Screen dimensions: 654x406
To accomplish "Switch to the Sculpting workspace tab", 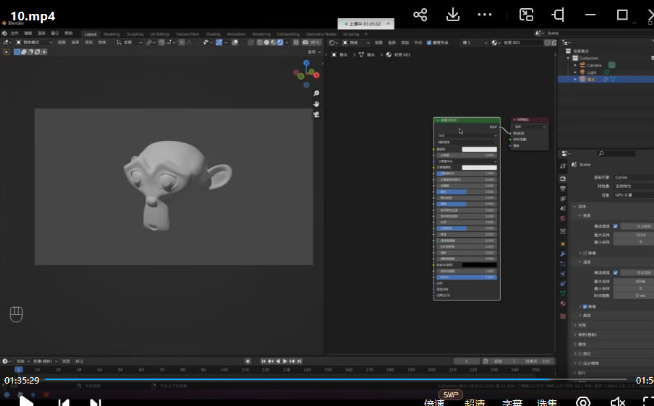I will pos(135,34).
